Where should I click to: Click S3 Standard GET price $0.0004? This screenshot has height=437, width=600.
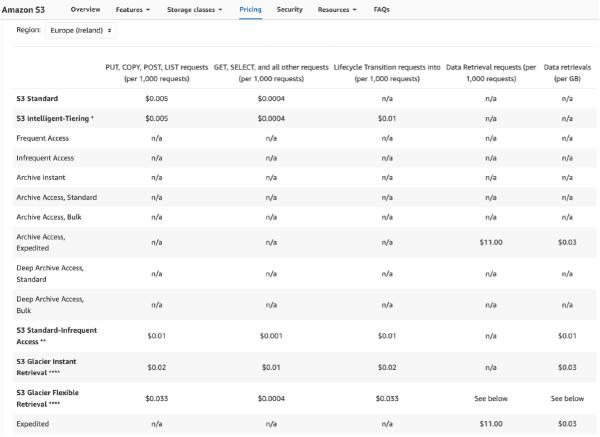271,99
